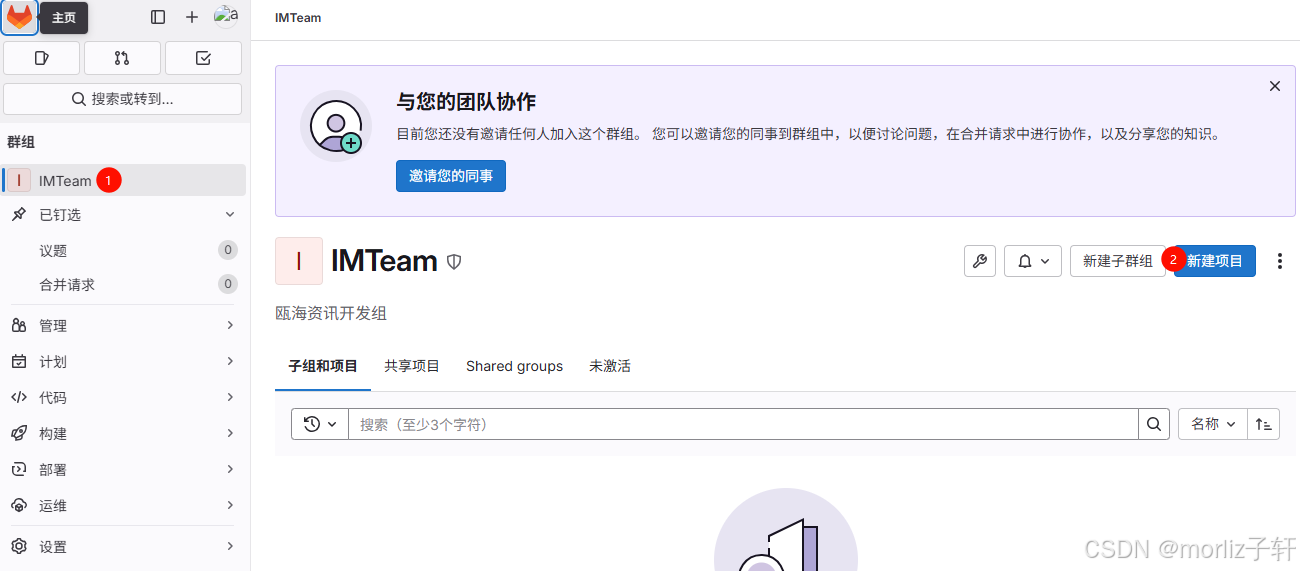Click the 新建项目 button
Screen dimensions: 1300x571
pos(1215,261)
